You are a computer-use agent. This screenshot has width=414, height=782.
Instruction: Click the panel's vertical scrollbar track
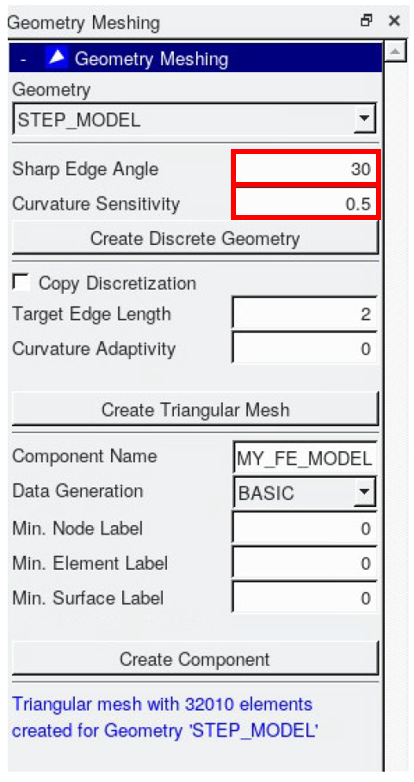[395, 414]
